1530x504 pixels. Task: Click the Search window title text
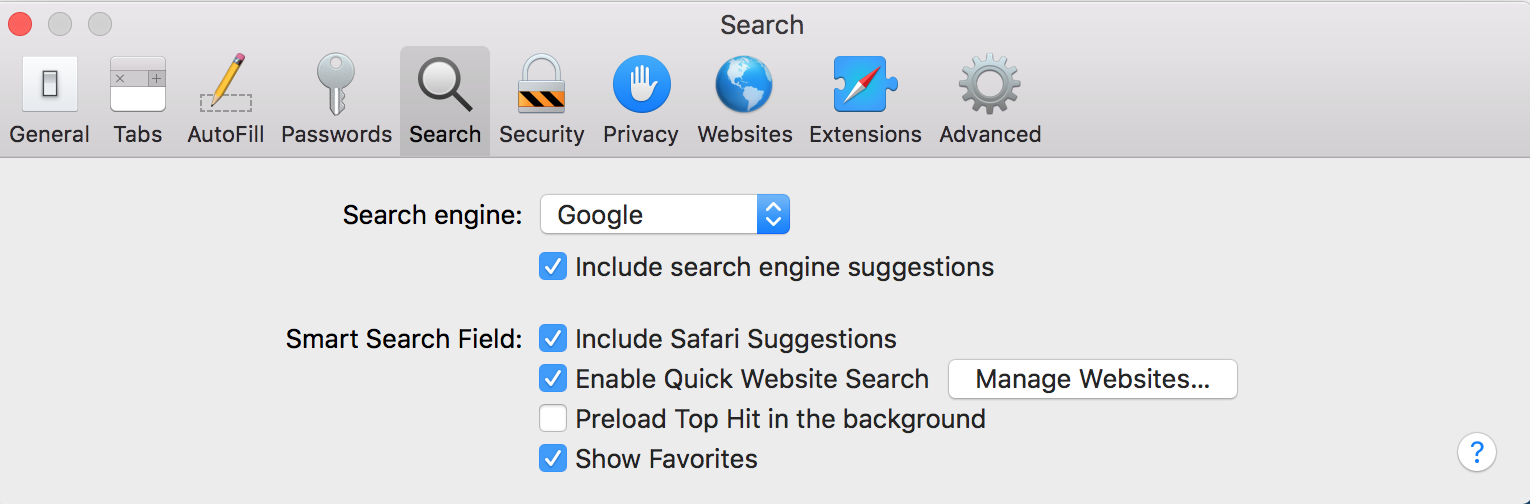[762, 25]
